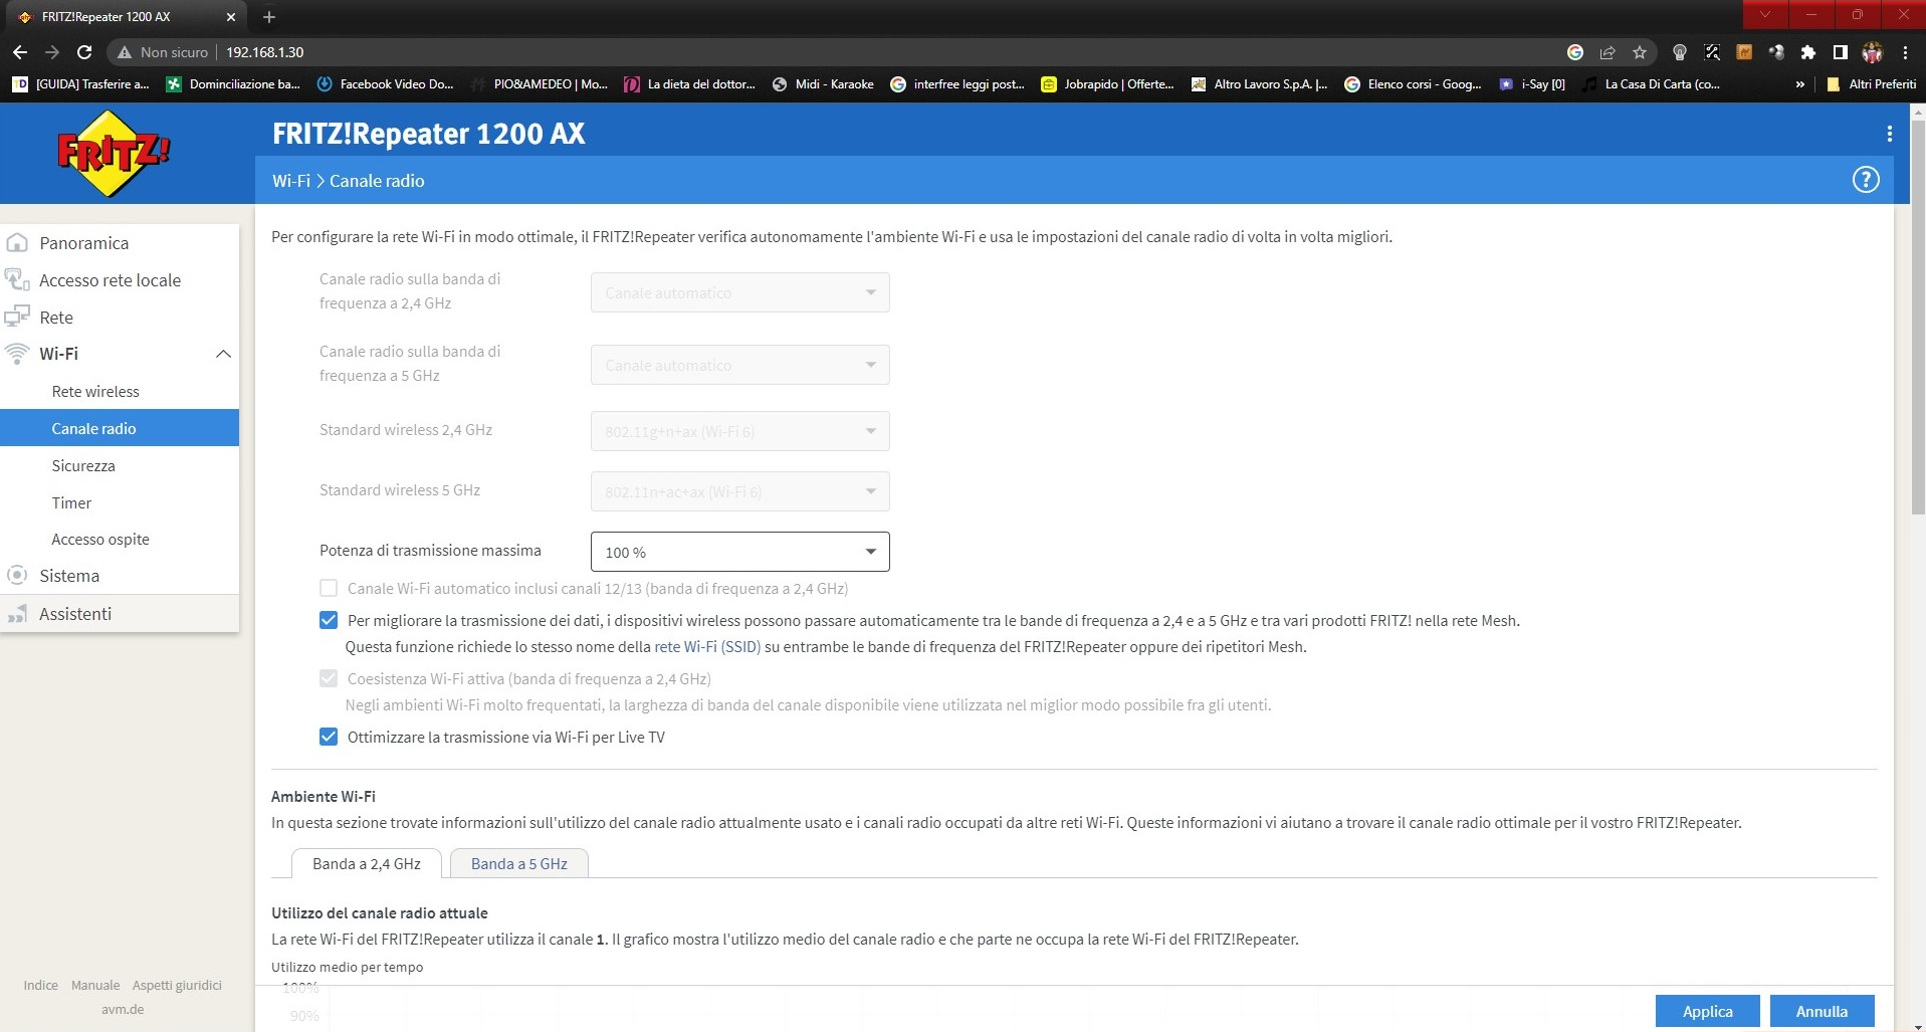The width and height of the screenshot is (1926, 1032).
Task: Uncheck Ottimizzare la trasmissione per Live TV
Action: tap(328, 737)
